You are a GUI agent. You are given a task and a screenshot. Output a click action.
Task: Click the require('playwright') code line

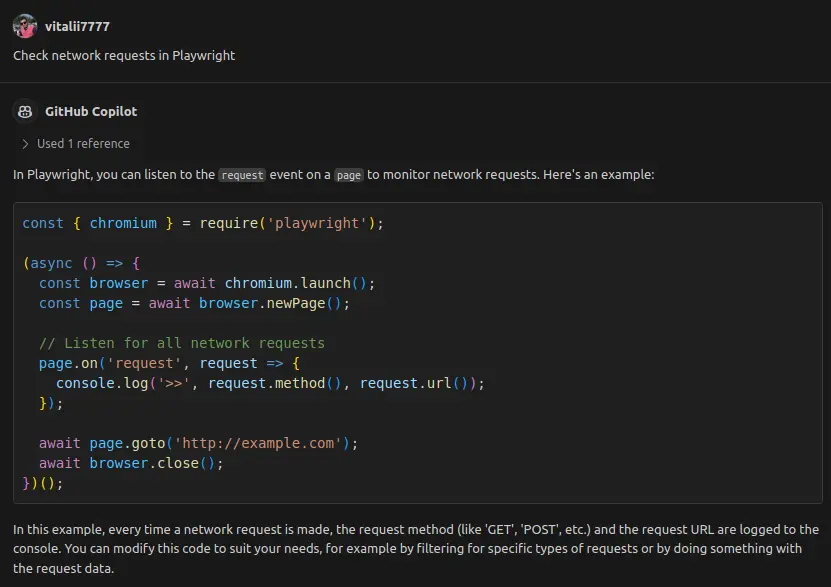tap(203, 224)
